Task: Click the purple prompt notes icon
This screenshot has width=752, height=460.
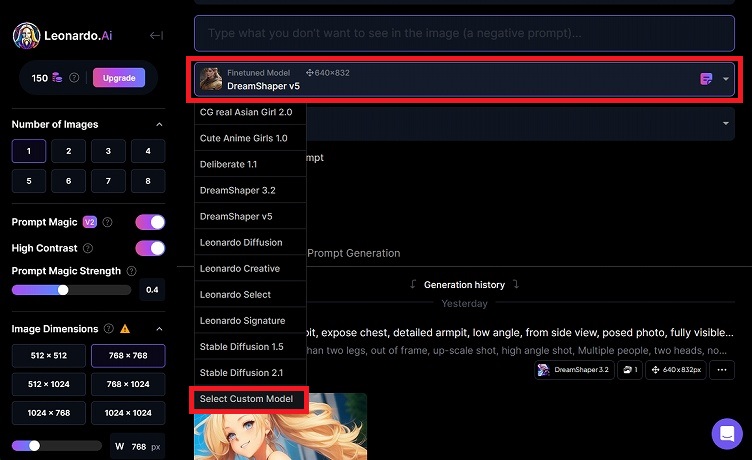Action: [x=706, y=79]
